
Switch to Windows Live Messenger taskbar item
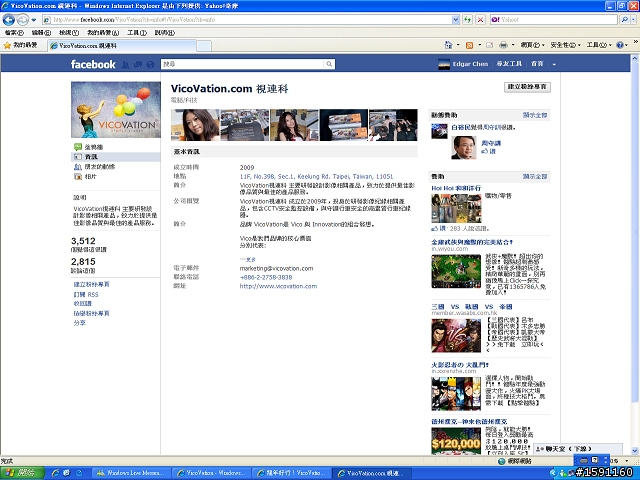[130, 473]
